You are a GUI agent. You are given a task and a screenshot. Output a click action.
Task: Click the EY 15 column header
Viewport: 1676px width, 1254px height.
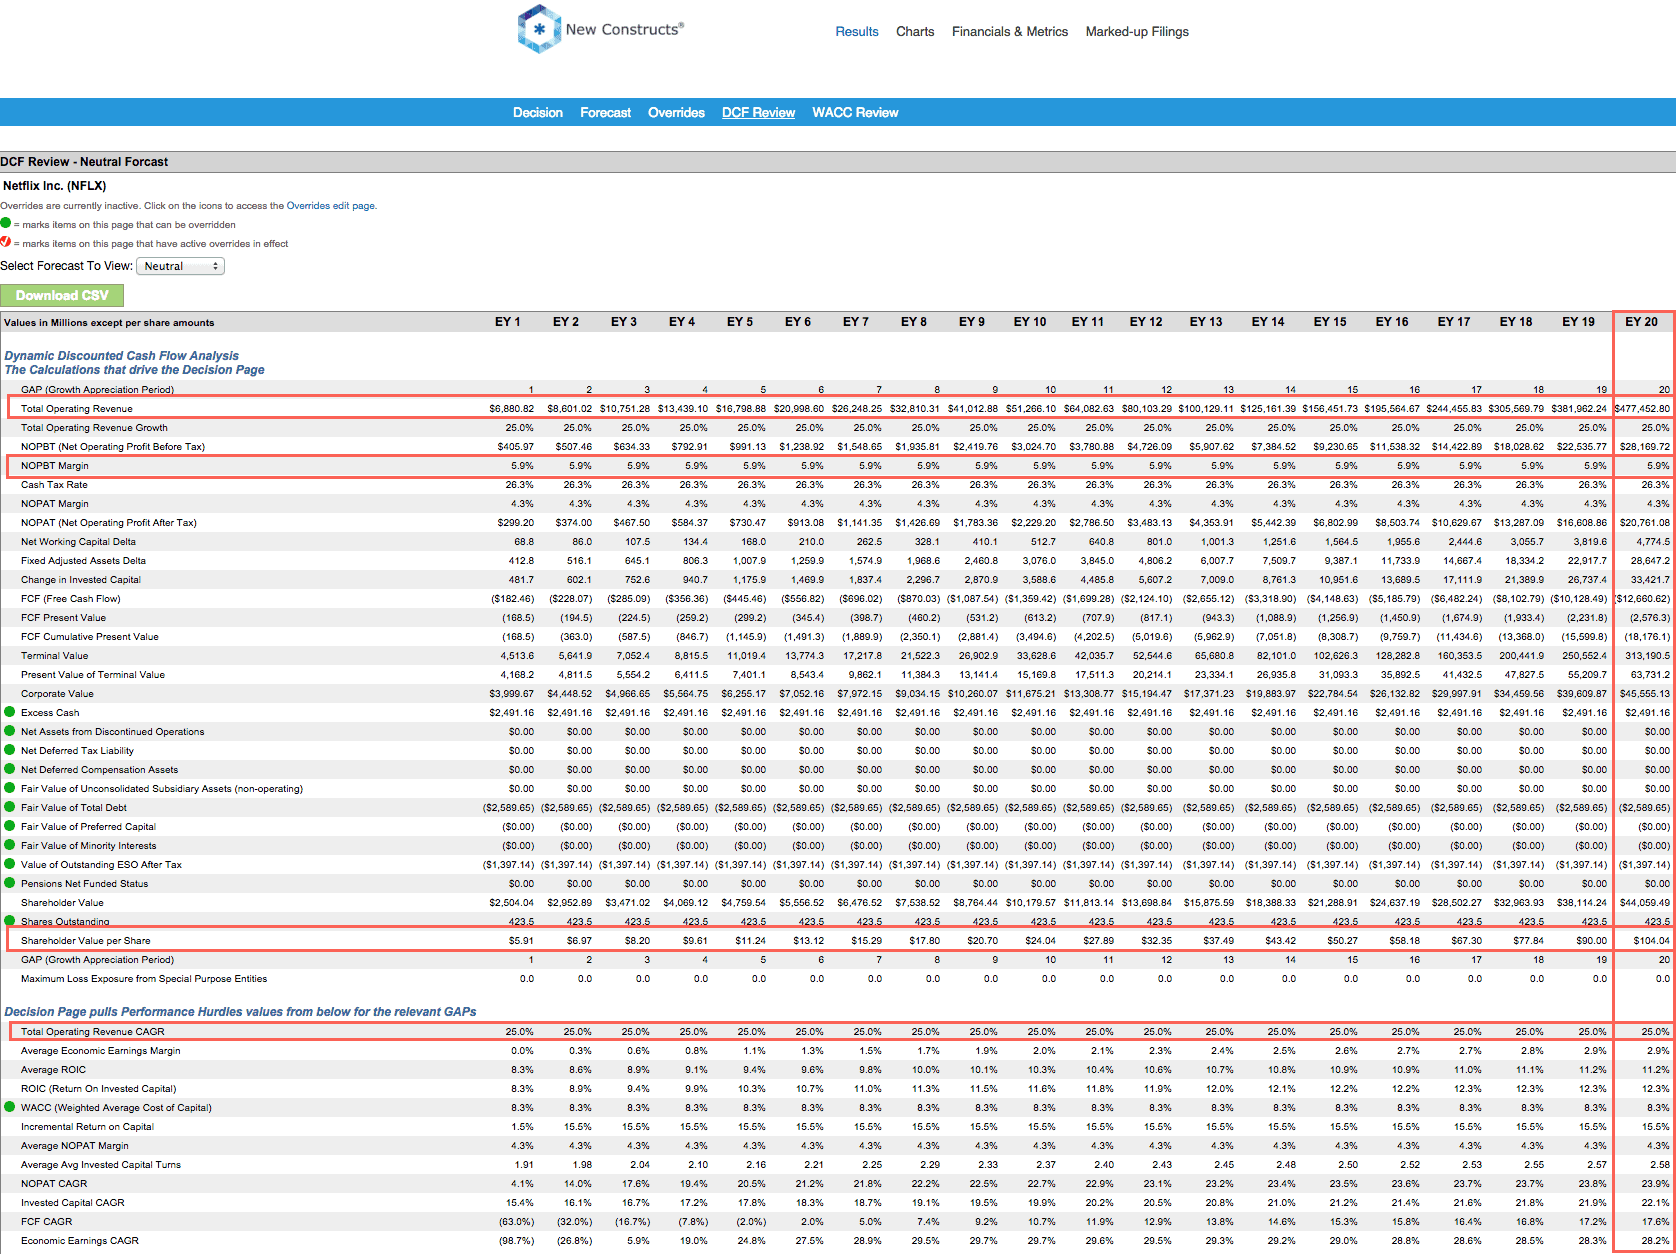1330,322
